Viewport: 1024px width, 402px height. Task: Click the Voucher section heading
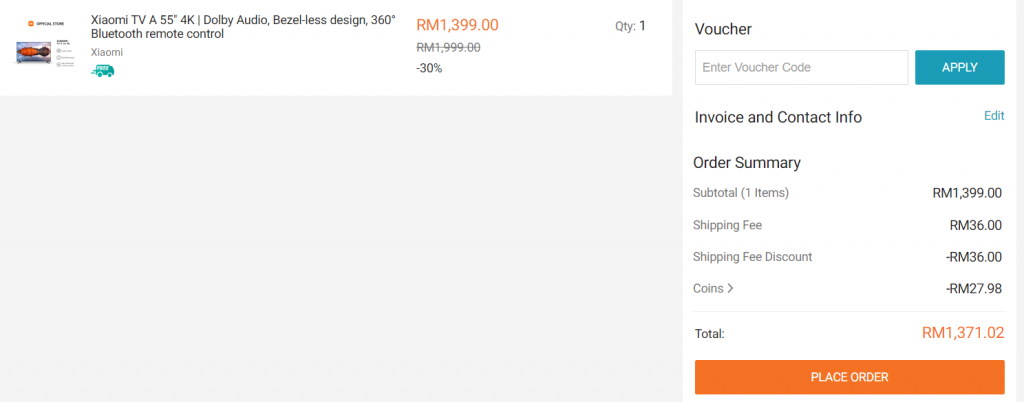point(723,29)
